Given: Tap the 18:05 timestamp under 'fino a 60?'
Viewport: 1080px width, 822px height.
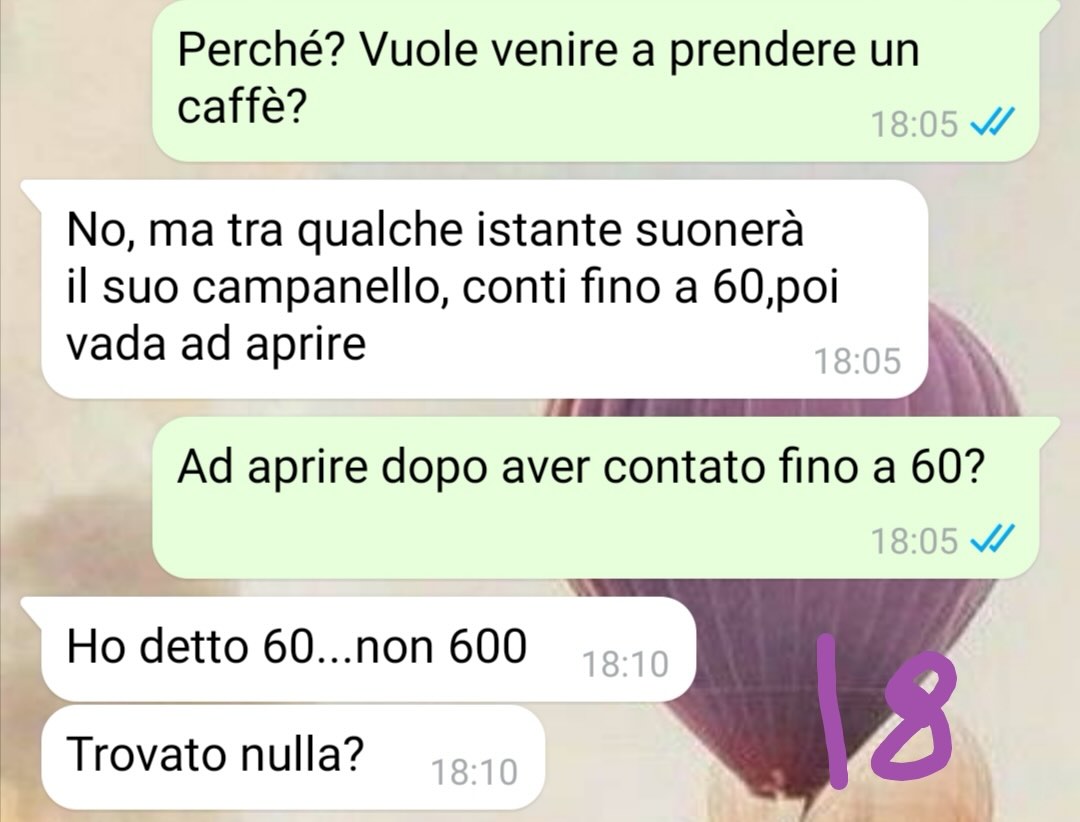Looking at the screenshot, I should (914, 541).
